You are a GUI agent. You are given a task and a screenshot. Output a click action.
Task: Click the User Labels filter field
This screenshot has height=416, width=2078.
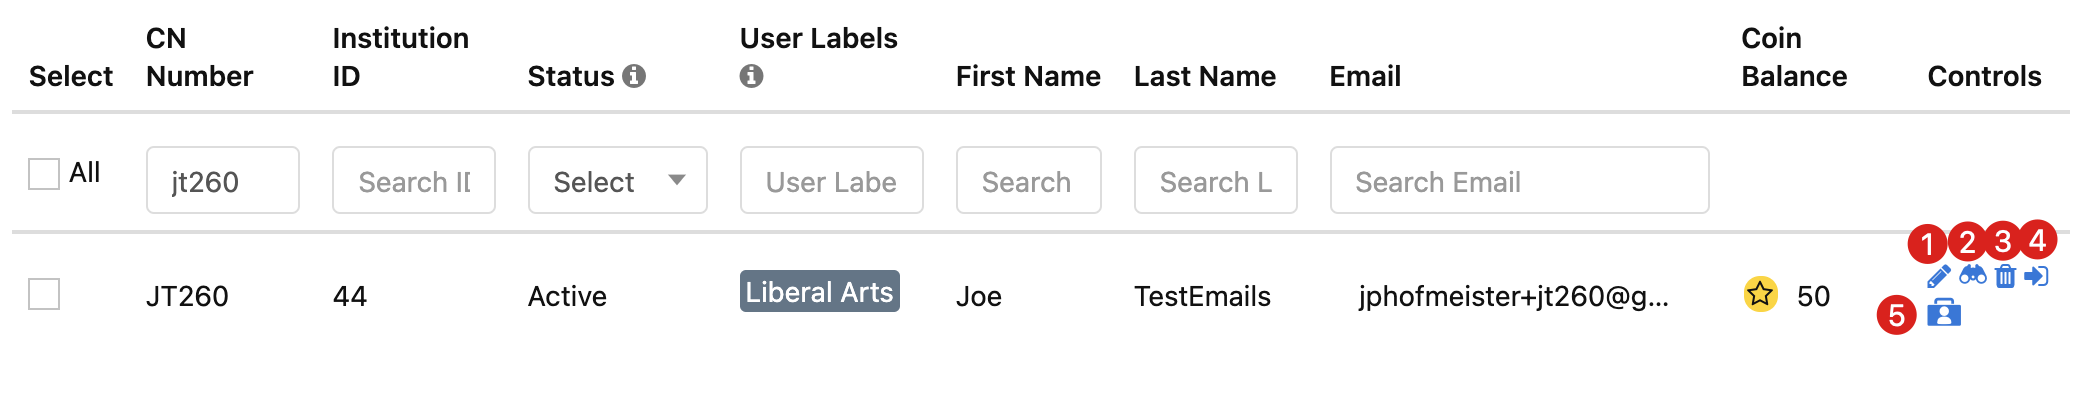point(831,180)
